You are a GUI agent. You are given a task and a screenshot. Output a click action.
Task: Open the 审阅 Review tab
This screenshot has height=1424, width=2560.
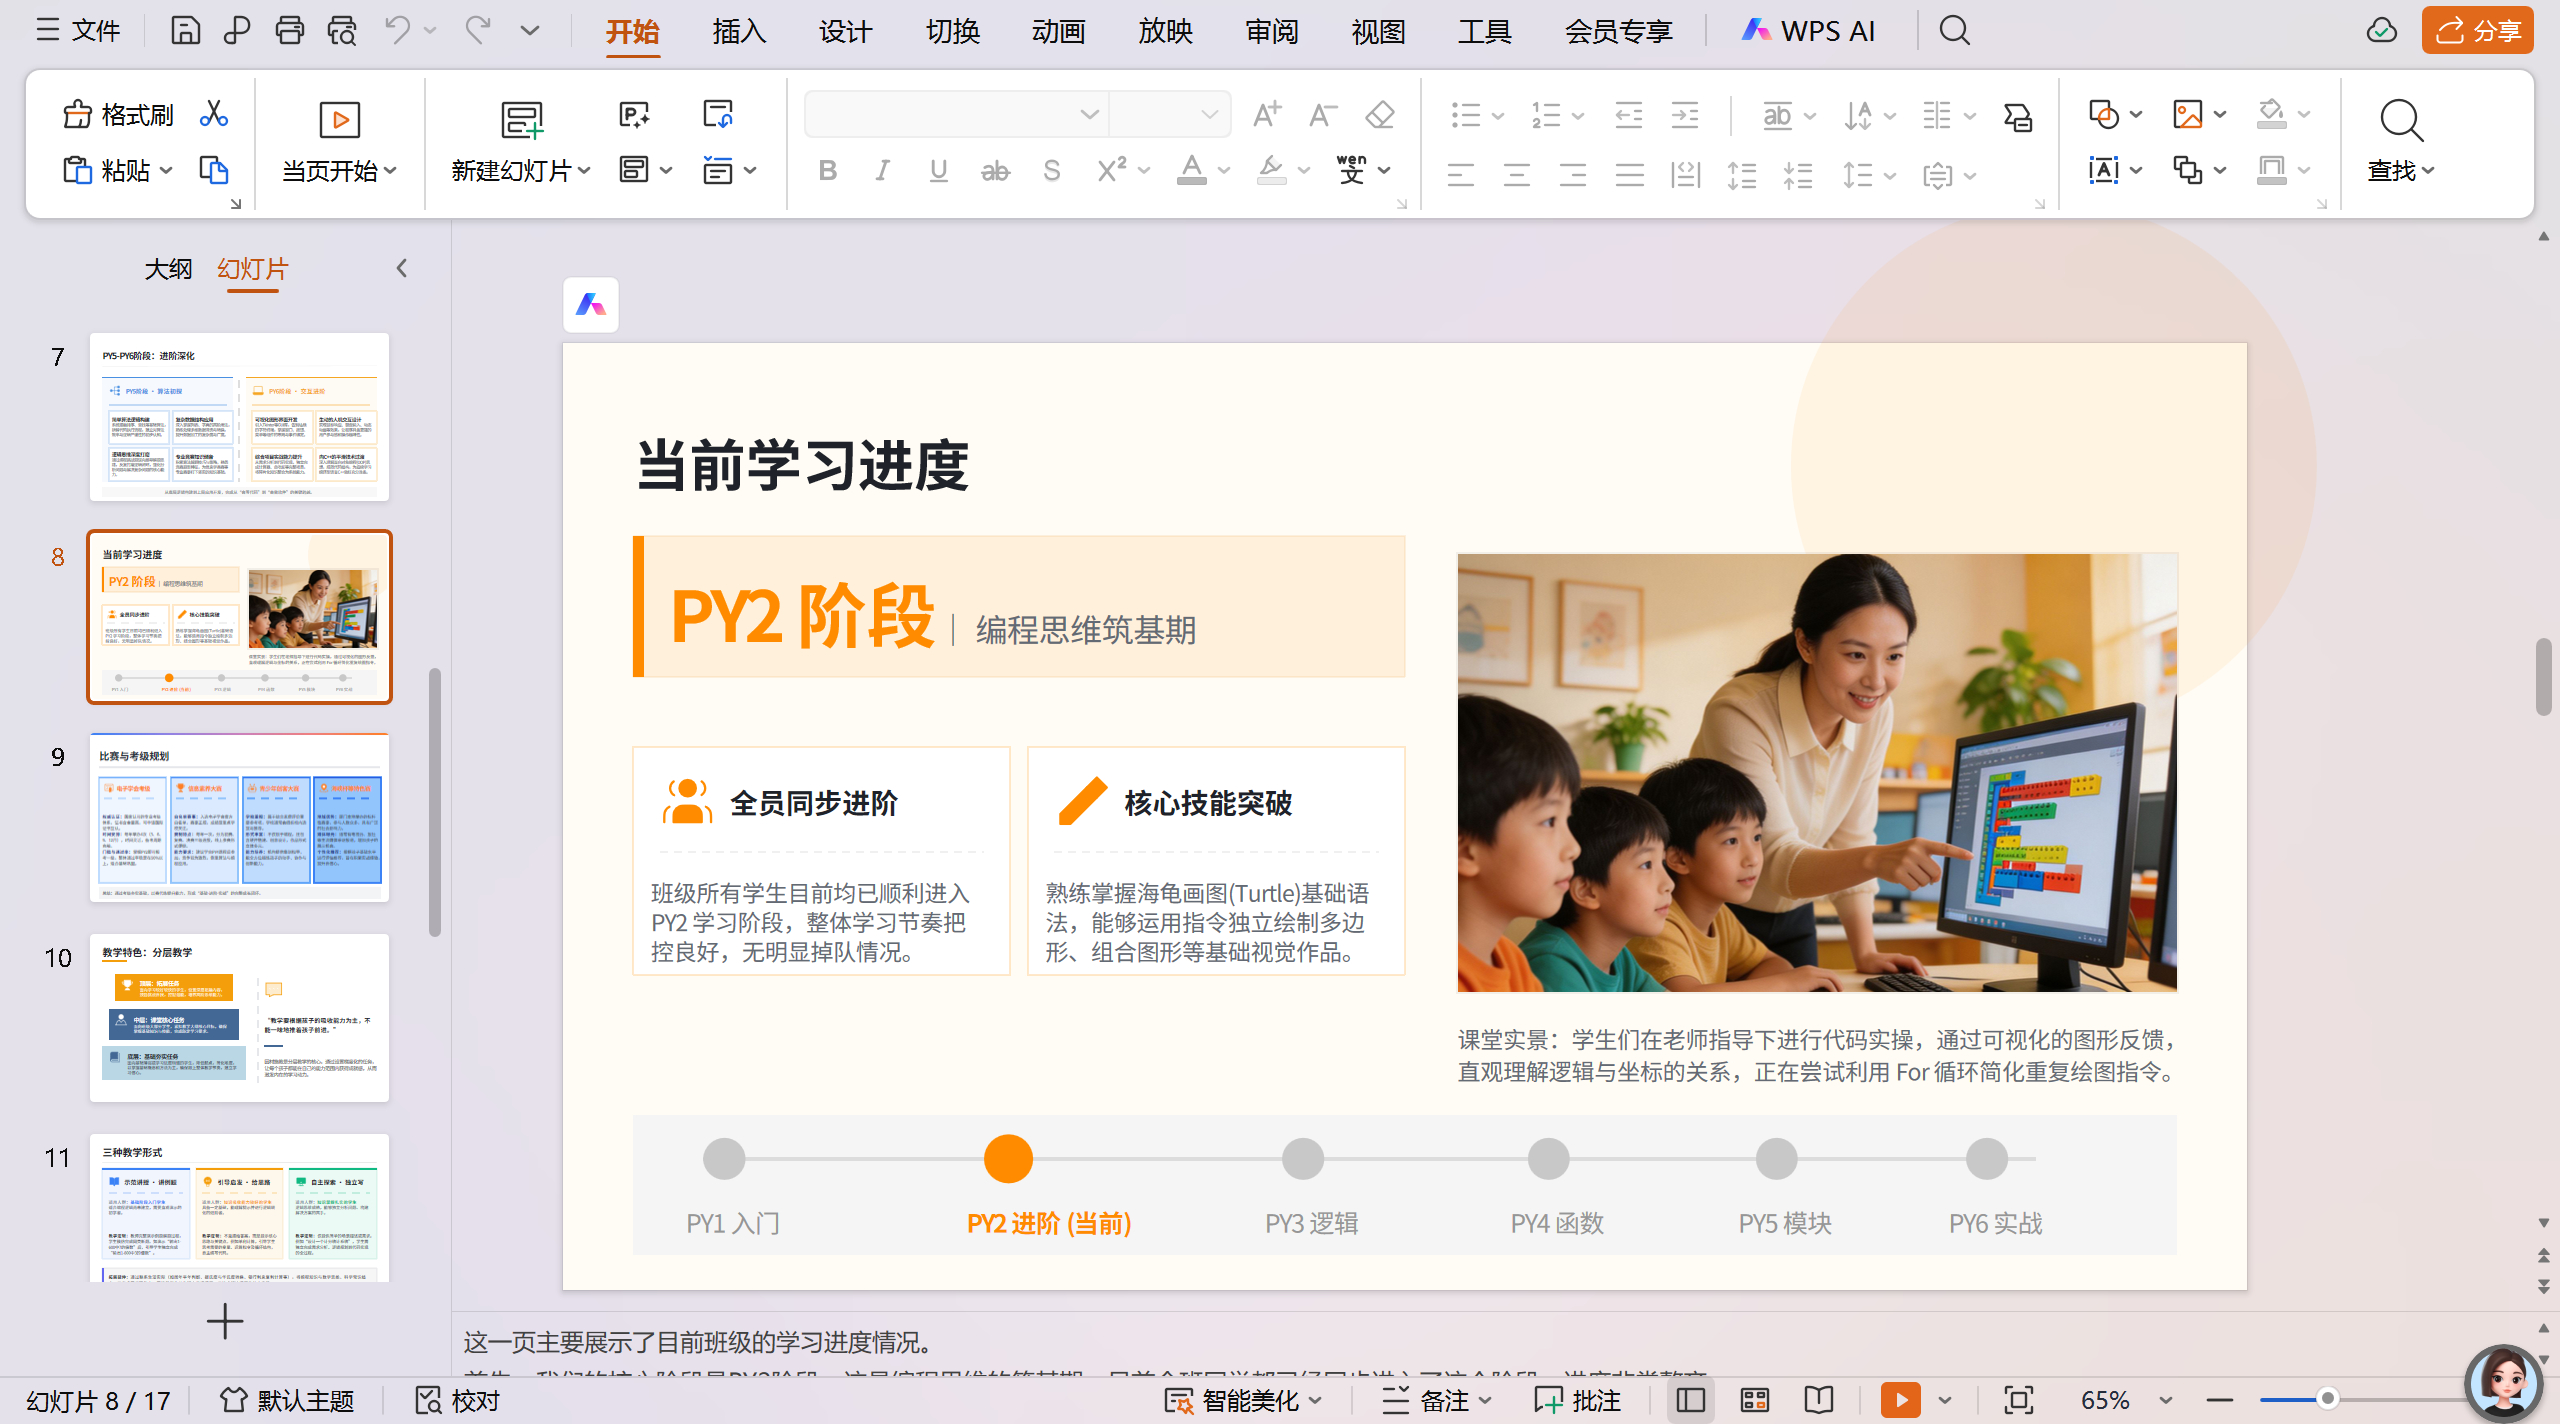tap(1271, 31)
